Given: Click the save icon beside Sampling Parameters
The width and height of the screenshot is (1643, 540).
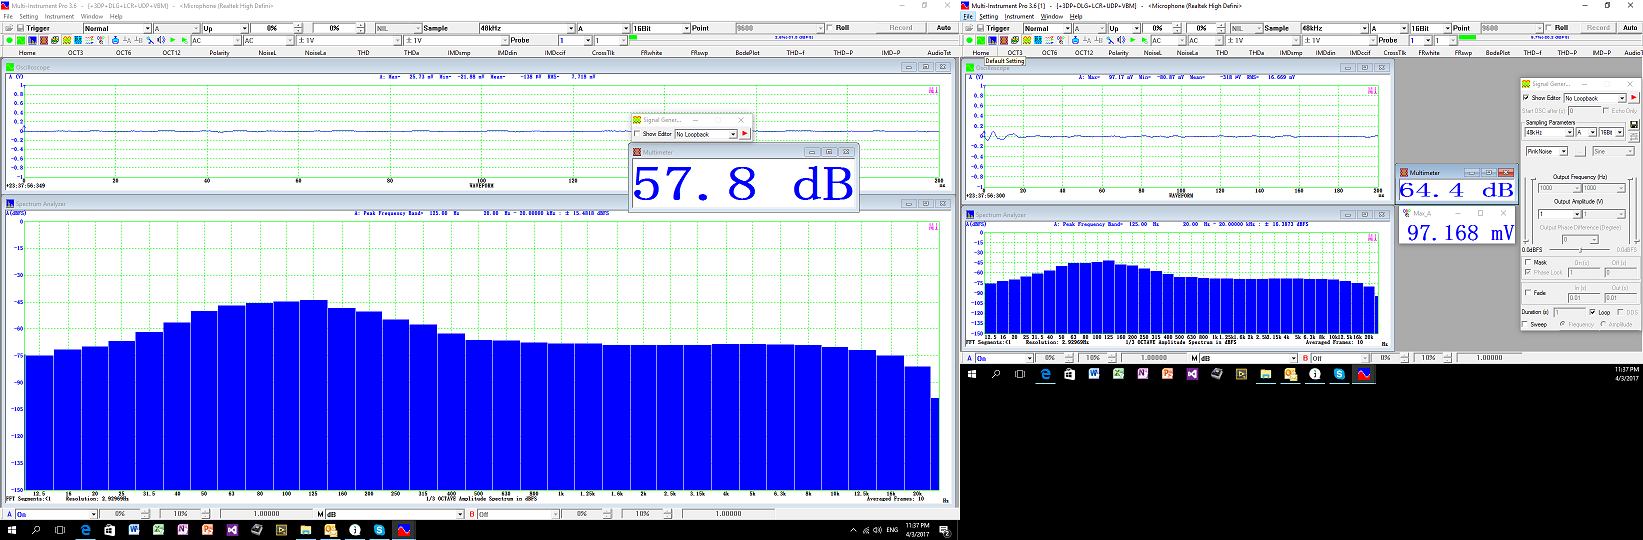Looking at the screenshot, I should [x=1633, y=123].
